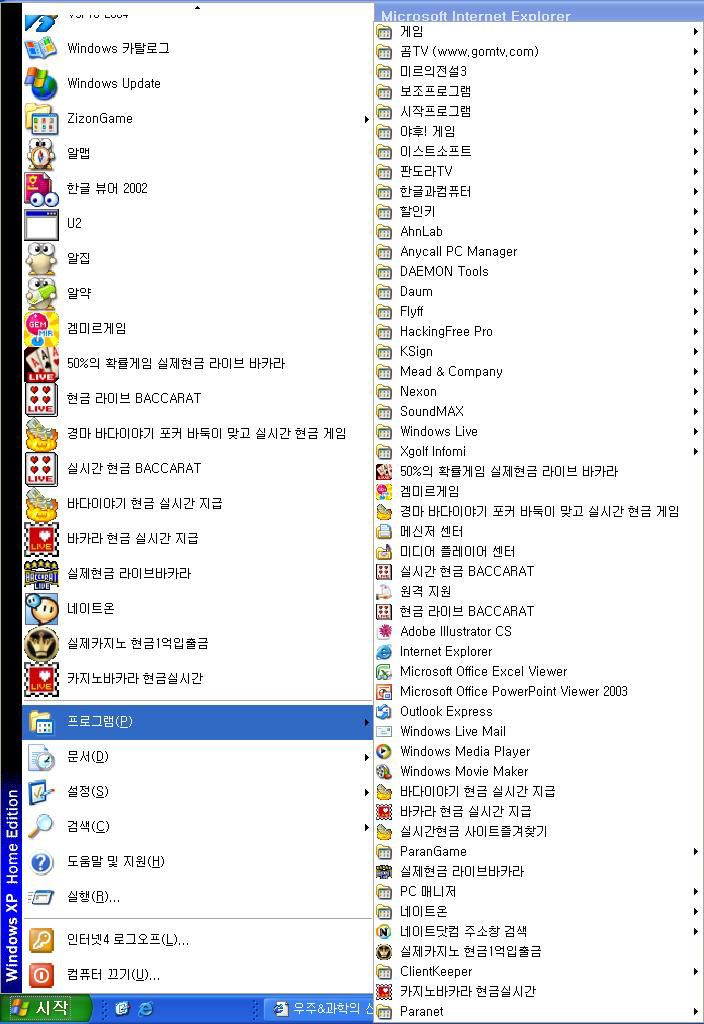
Task: Expand DAEMON Tools folder
Action: point(538,272)
